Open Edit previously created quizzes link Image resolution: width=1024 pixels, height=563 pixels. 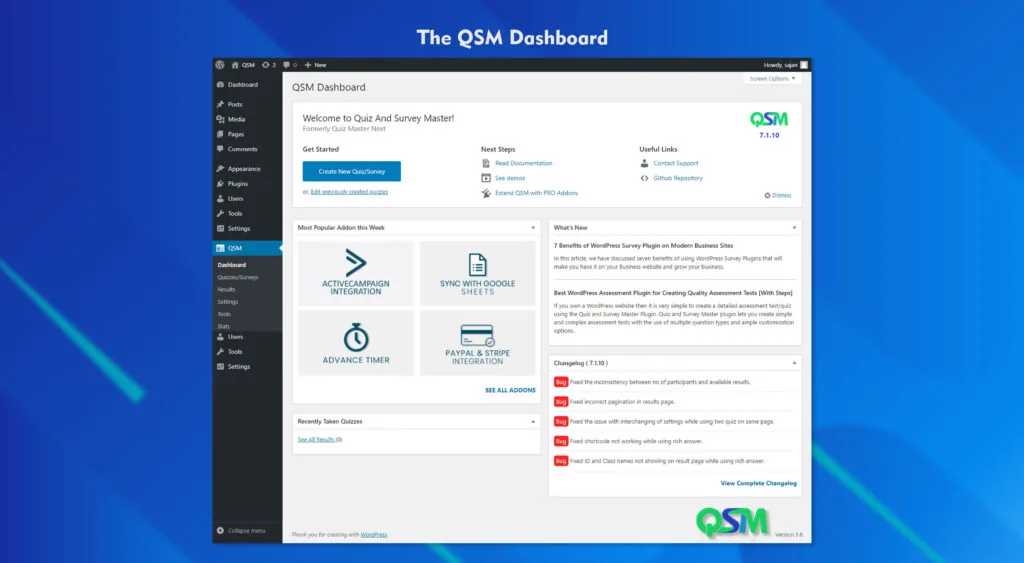tap(349, 192)
